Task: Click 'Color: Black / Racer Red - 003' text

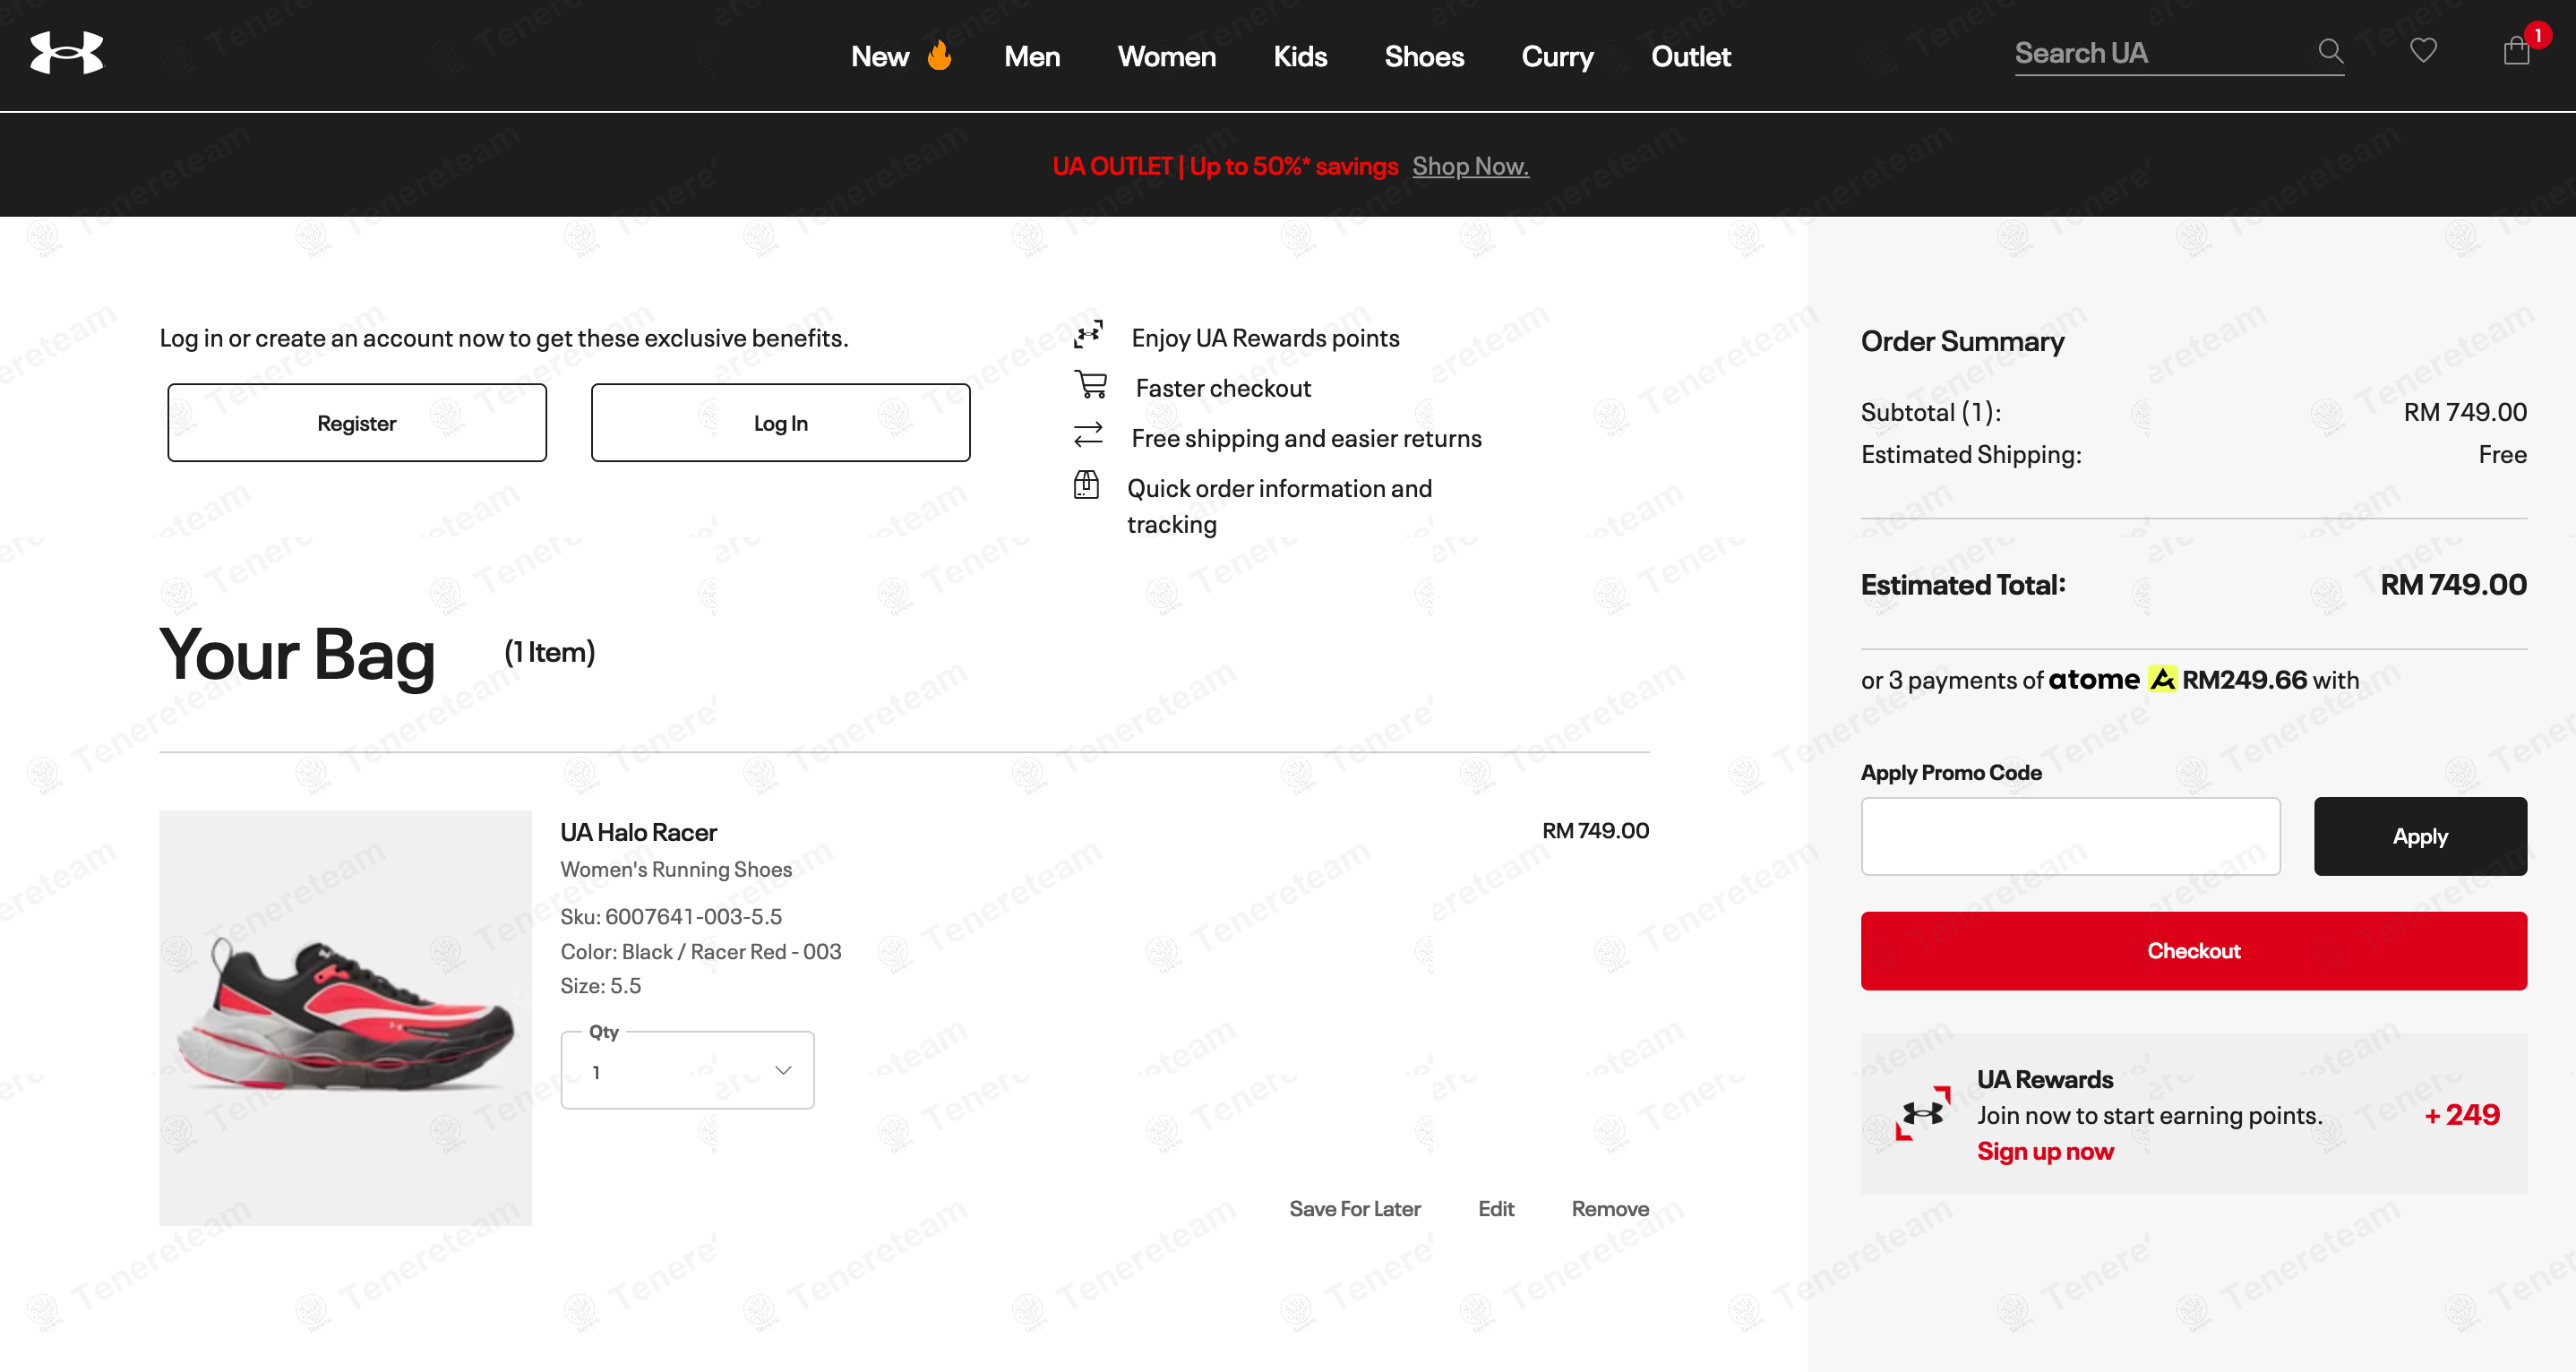Action: (x=701, y=951)
